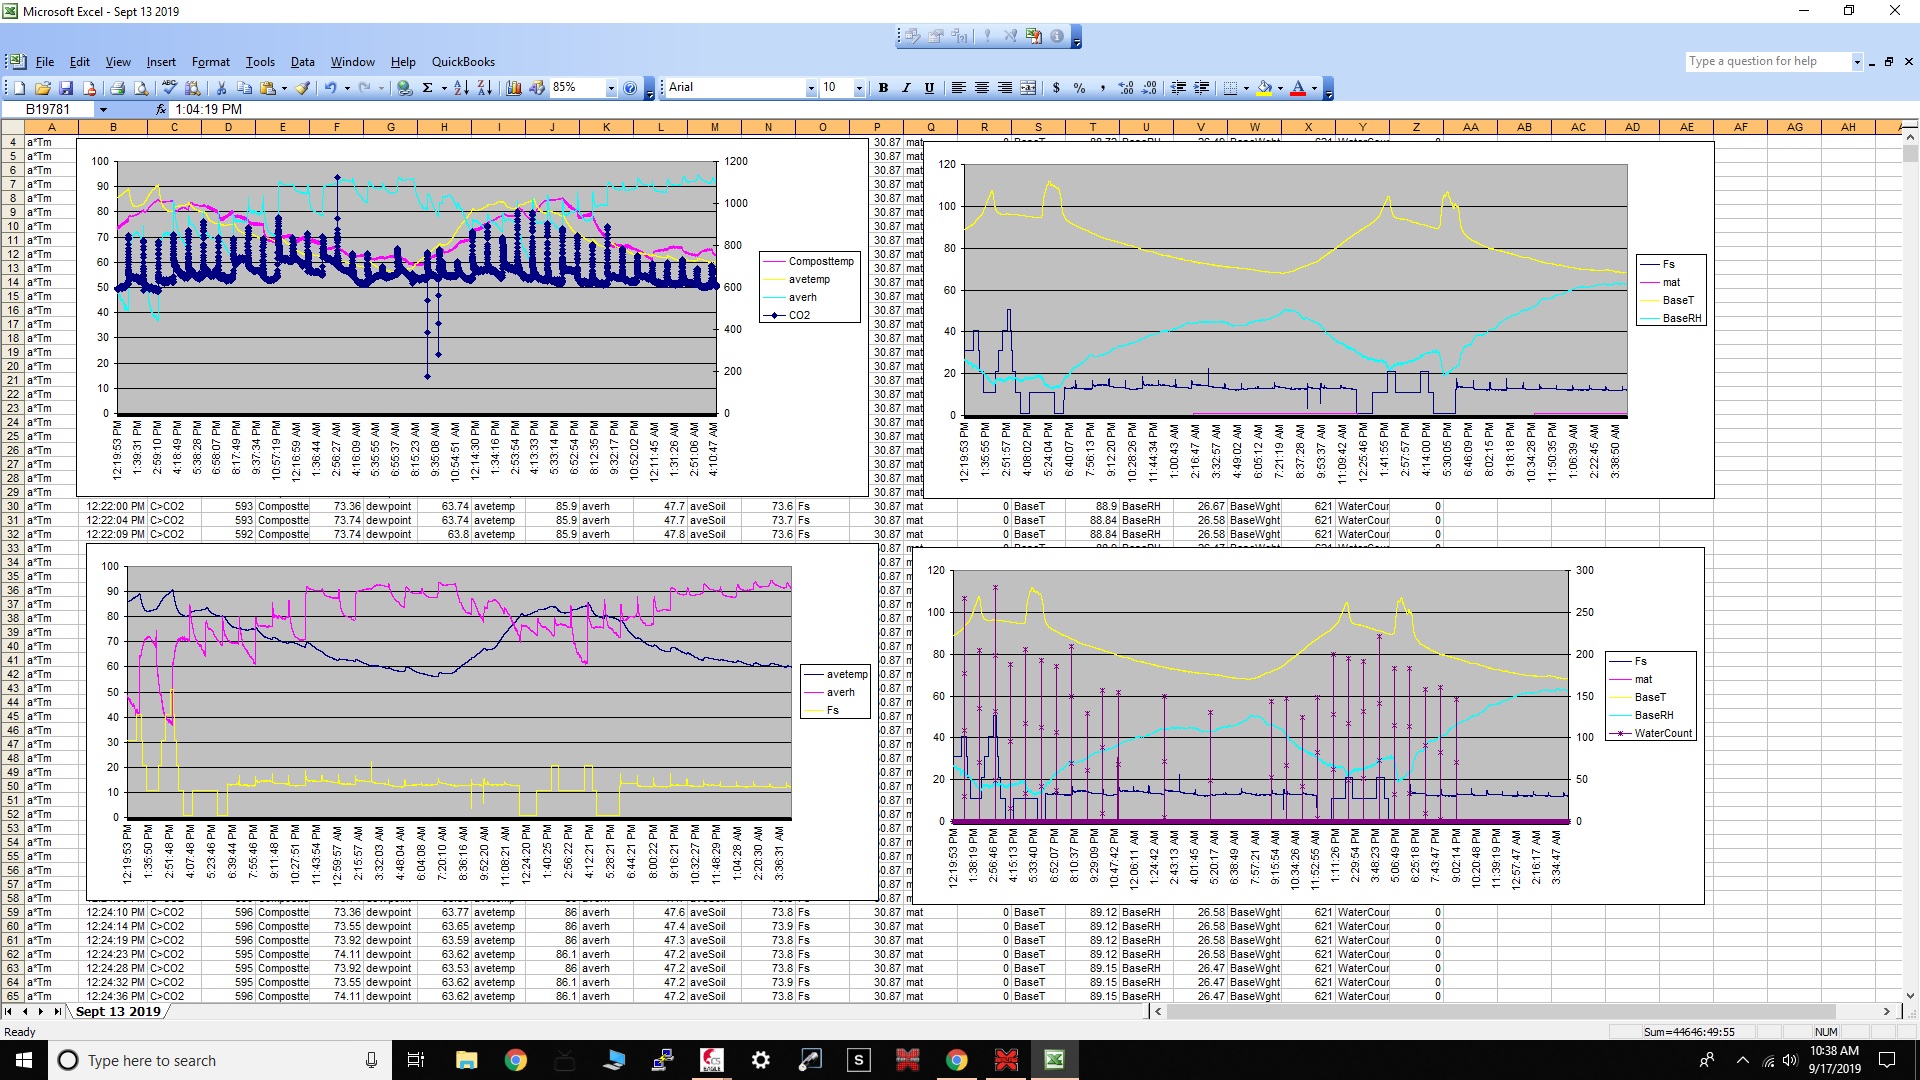Viewport: 1920px width, 1080px height.
Task: Click the Save floppy disk icon
Action: (66, 88)
